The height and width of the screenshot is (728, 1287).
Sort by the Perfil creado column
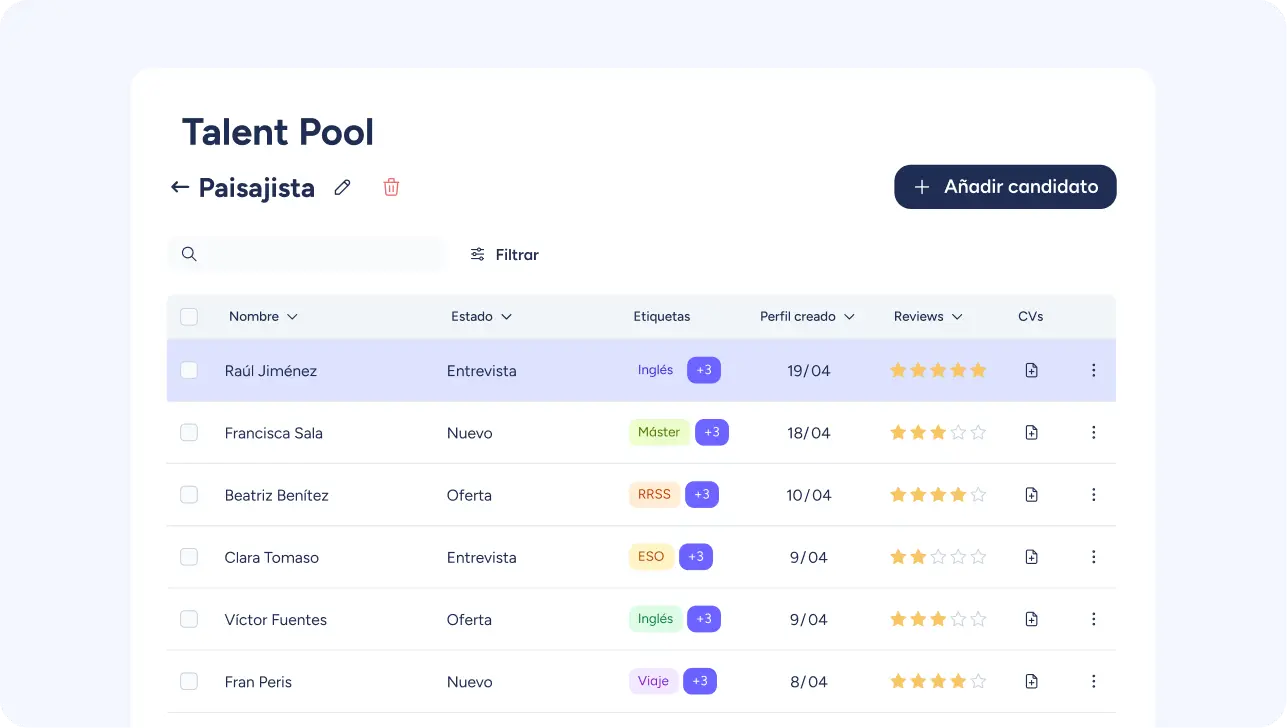click(x=807, y=317)
